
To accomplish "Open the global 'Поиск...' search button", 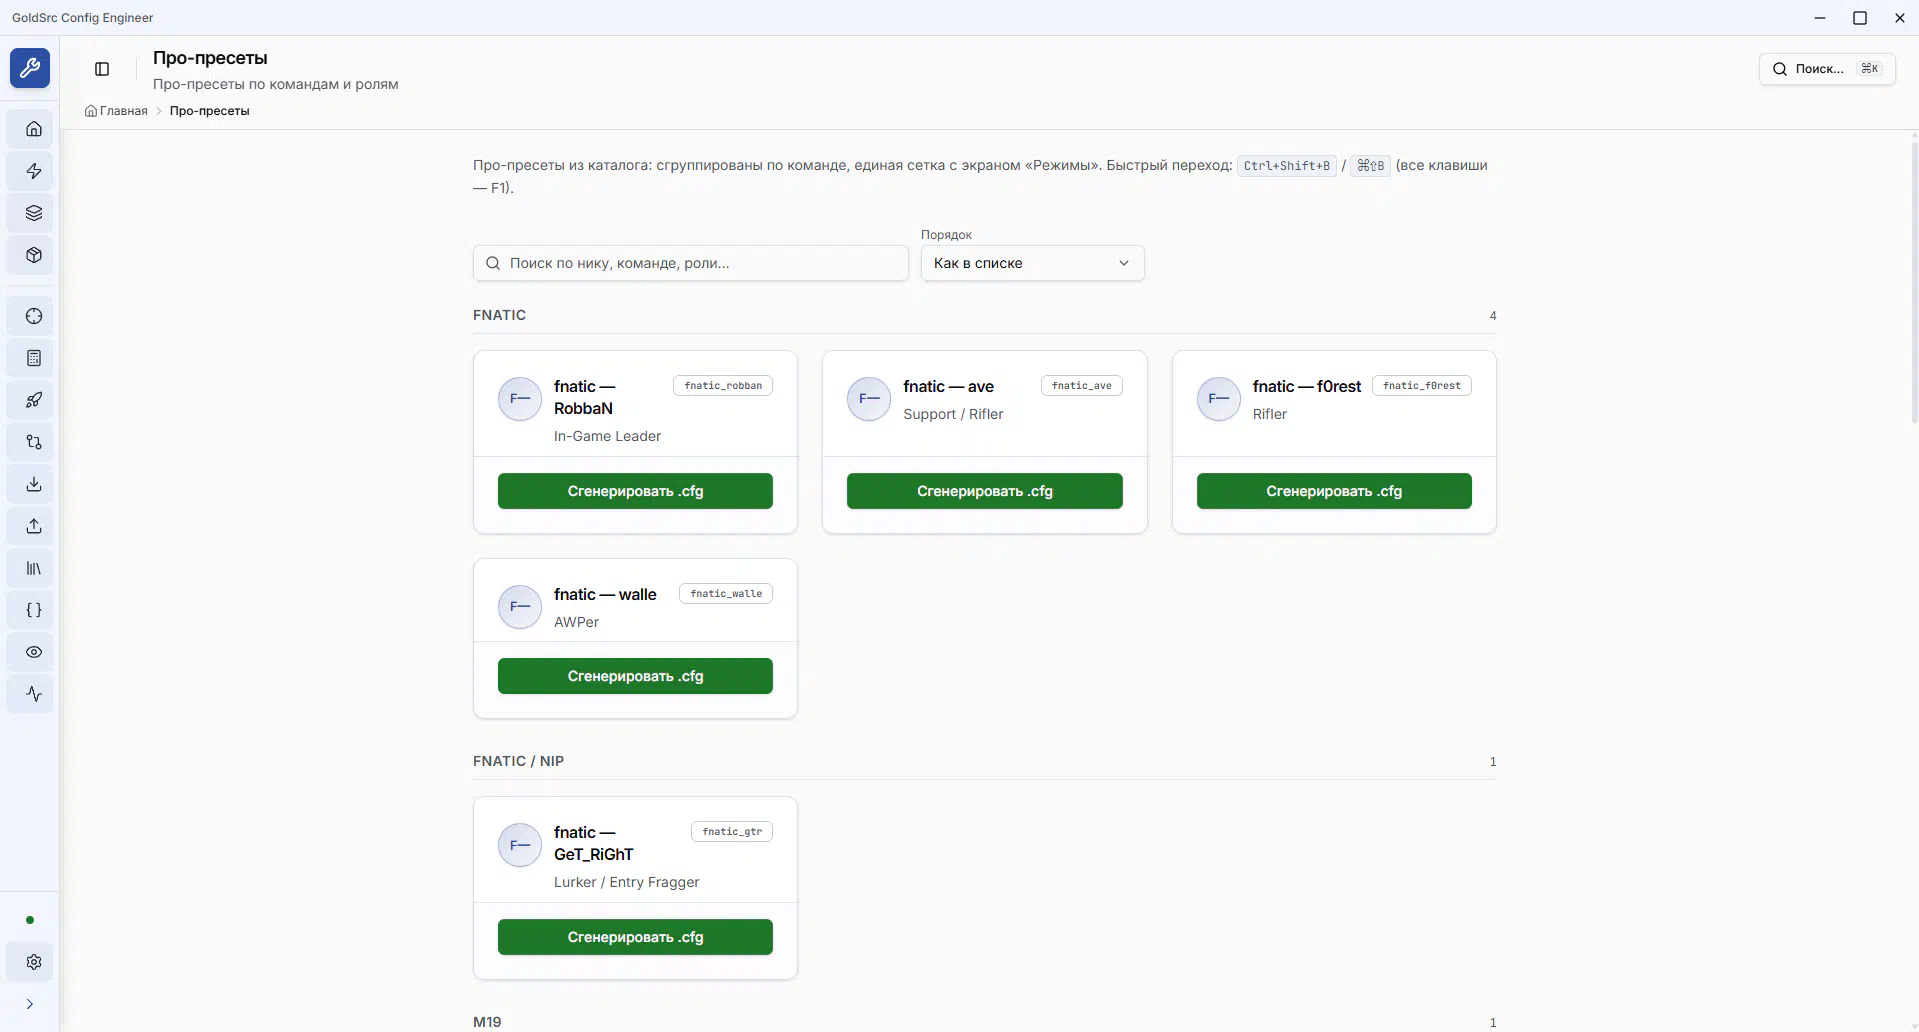I will click(x=1827, y=69).
